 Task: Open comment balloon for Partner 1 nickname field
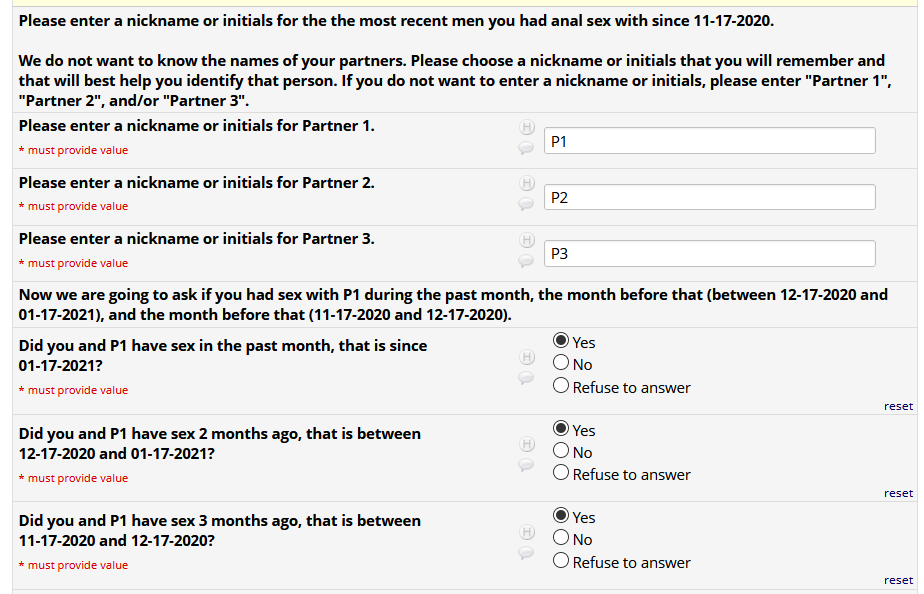[526, 148]
